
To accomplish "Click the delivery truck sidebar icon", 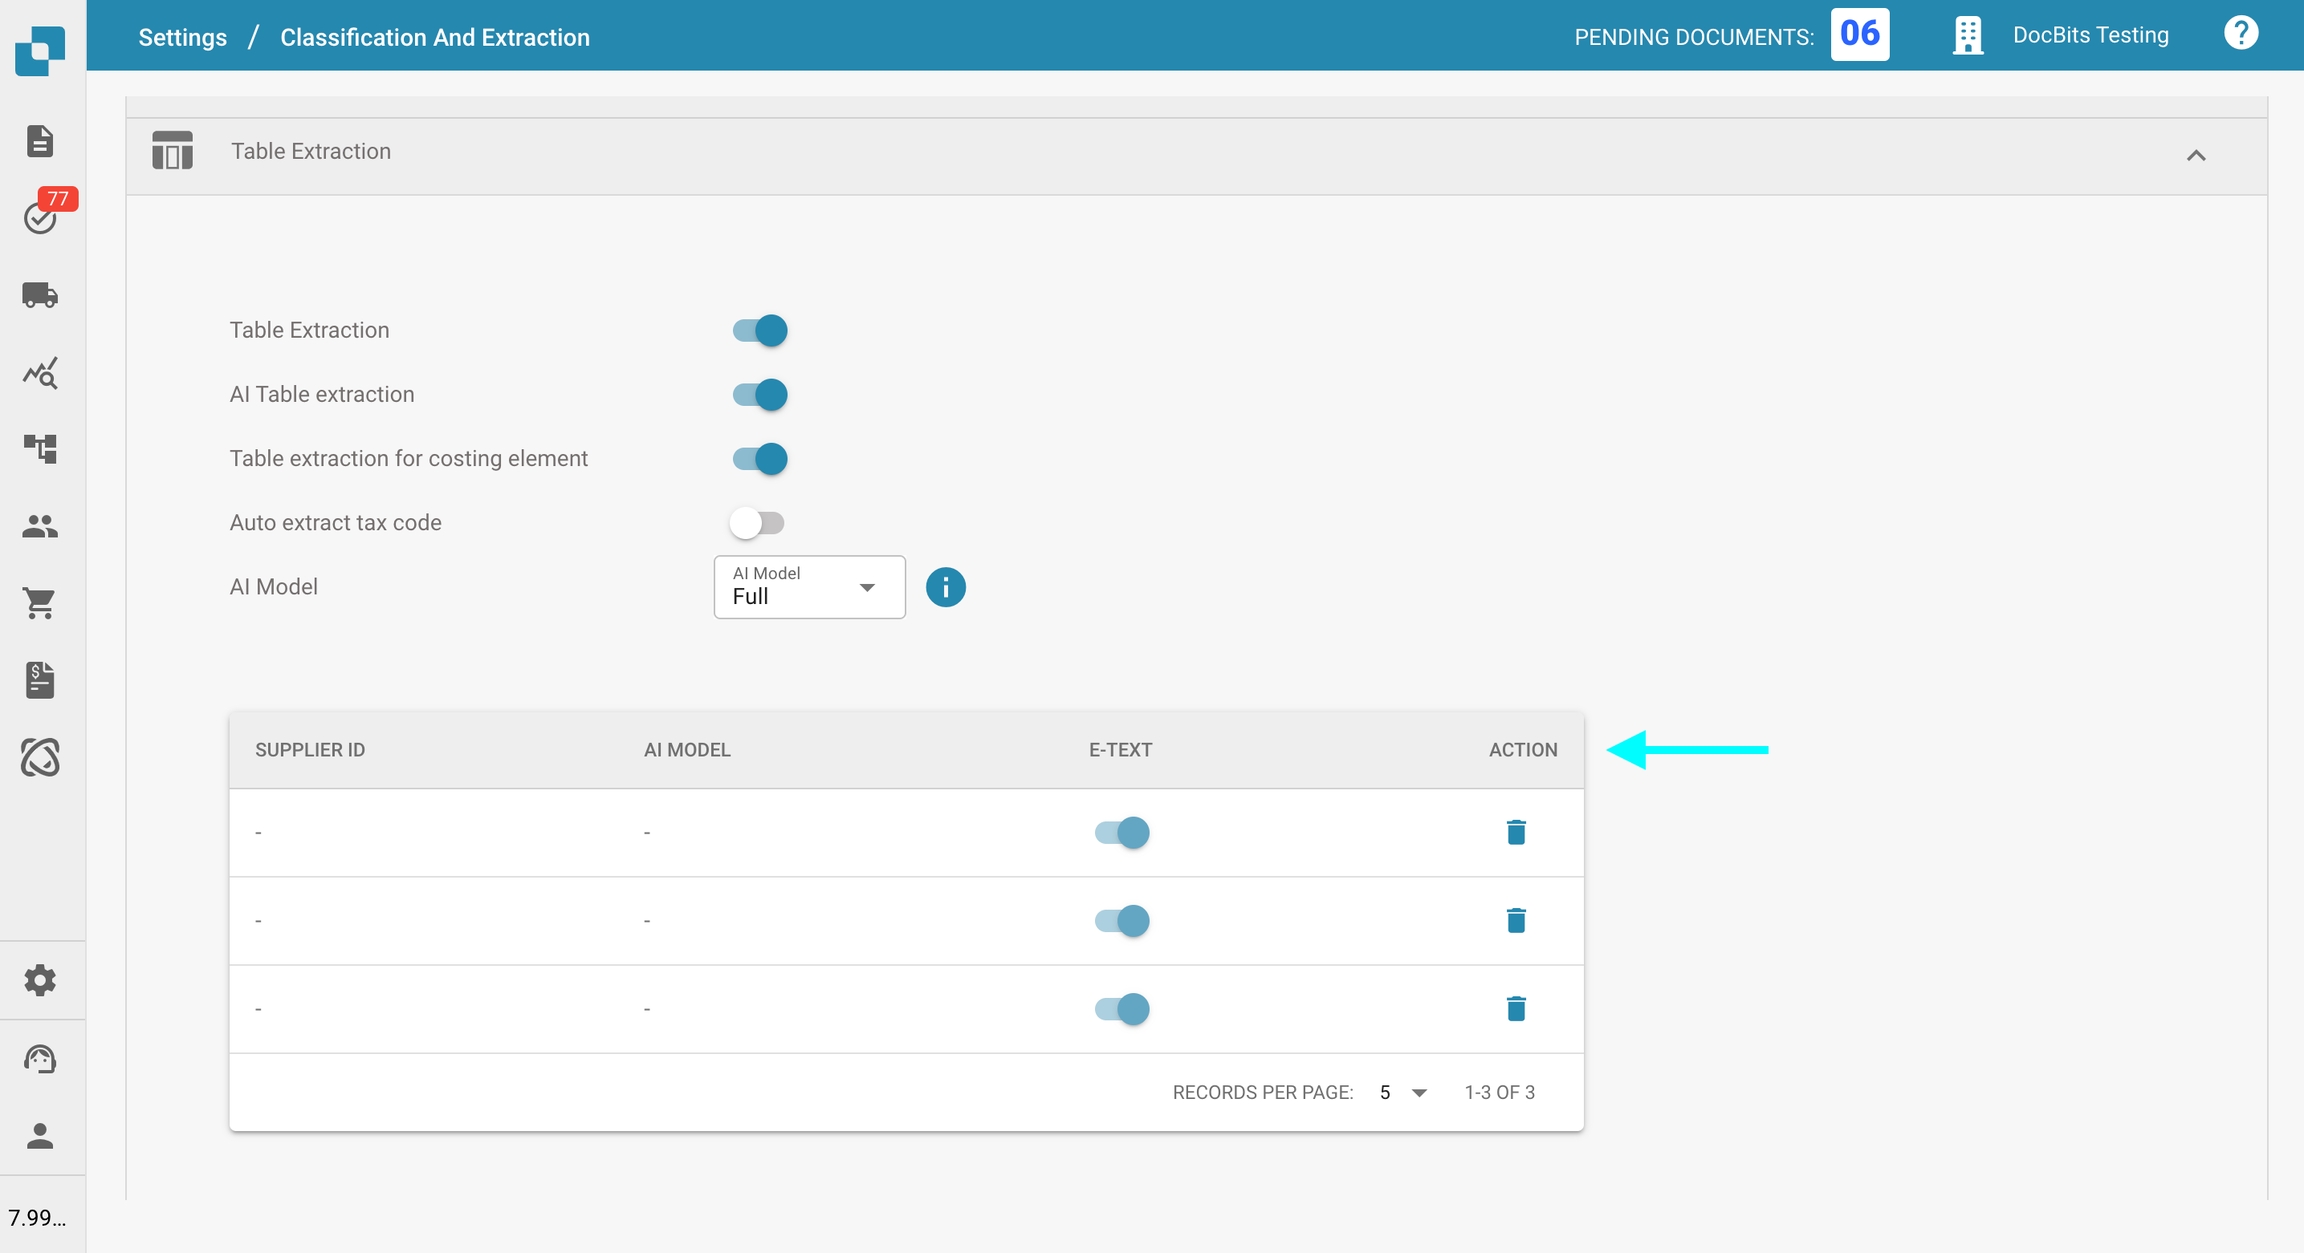I will point(40,295).
